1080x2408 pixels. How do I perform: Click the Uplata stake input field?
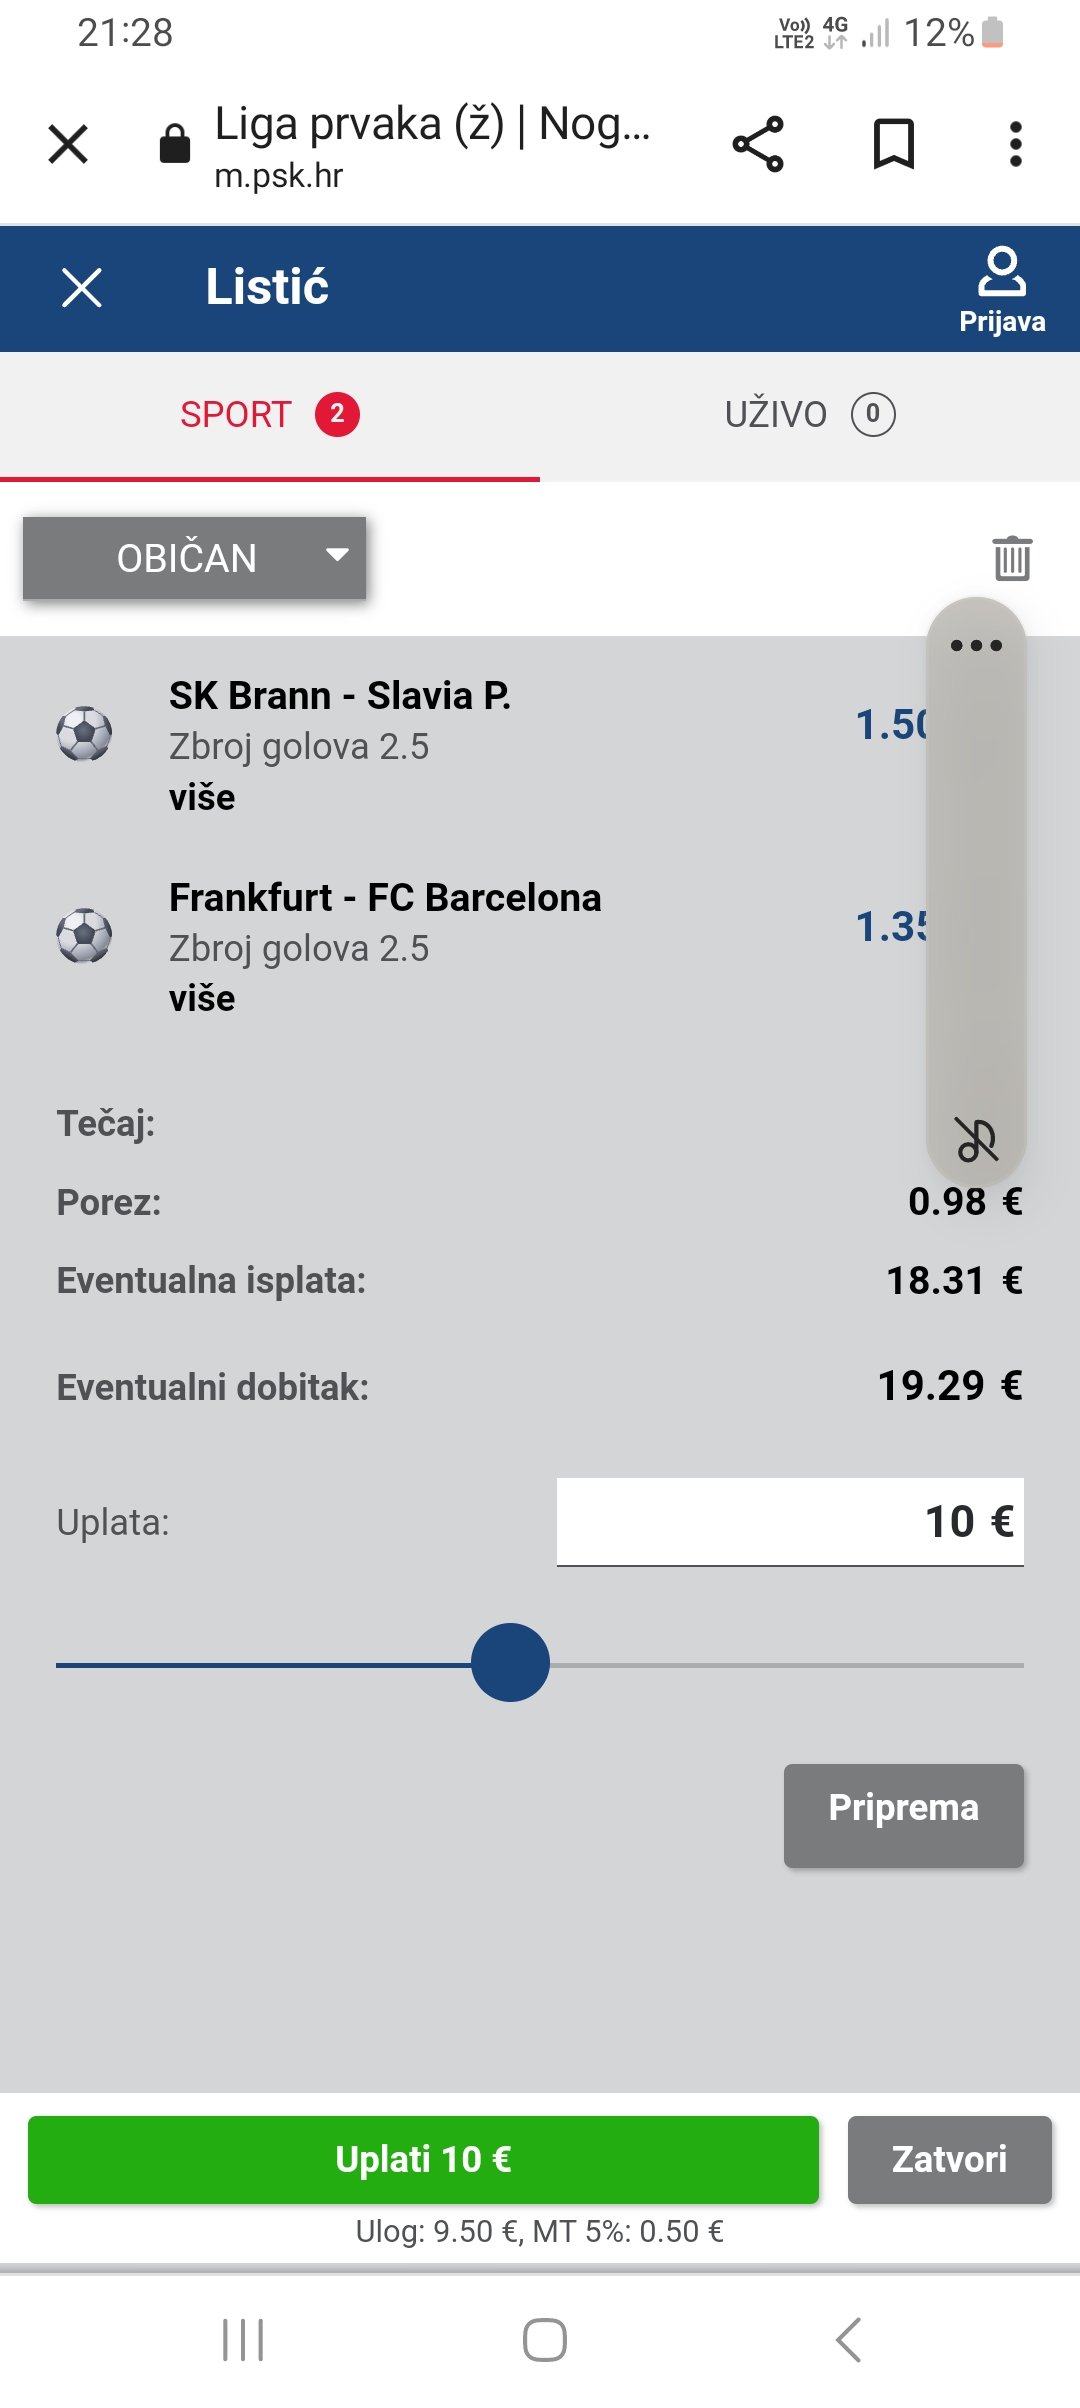[790, 1522]
